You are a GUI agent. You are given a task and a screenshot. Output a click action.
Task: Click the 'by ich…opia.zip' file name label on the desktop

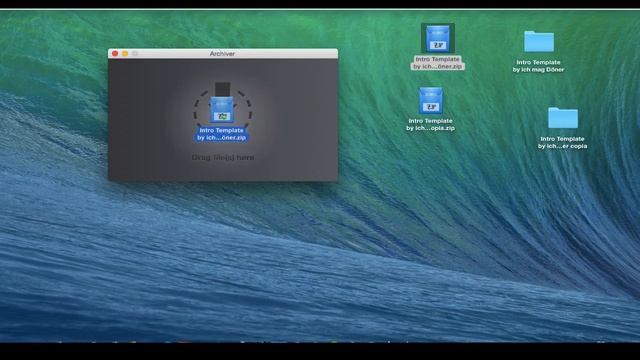click(x=431, y=128)
